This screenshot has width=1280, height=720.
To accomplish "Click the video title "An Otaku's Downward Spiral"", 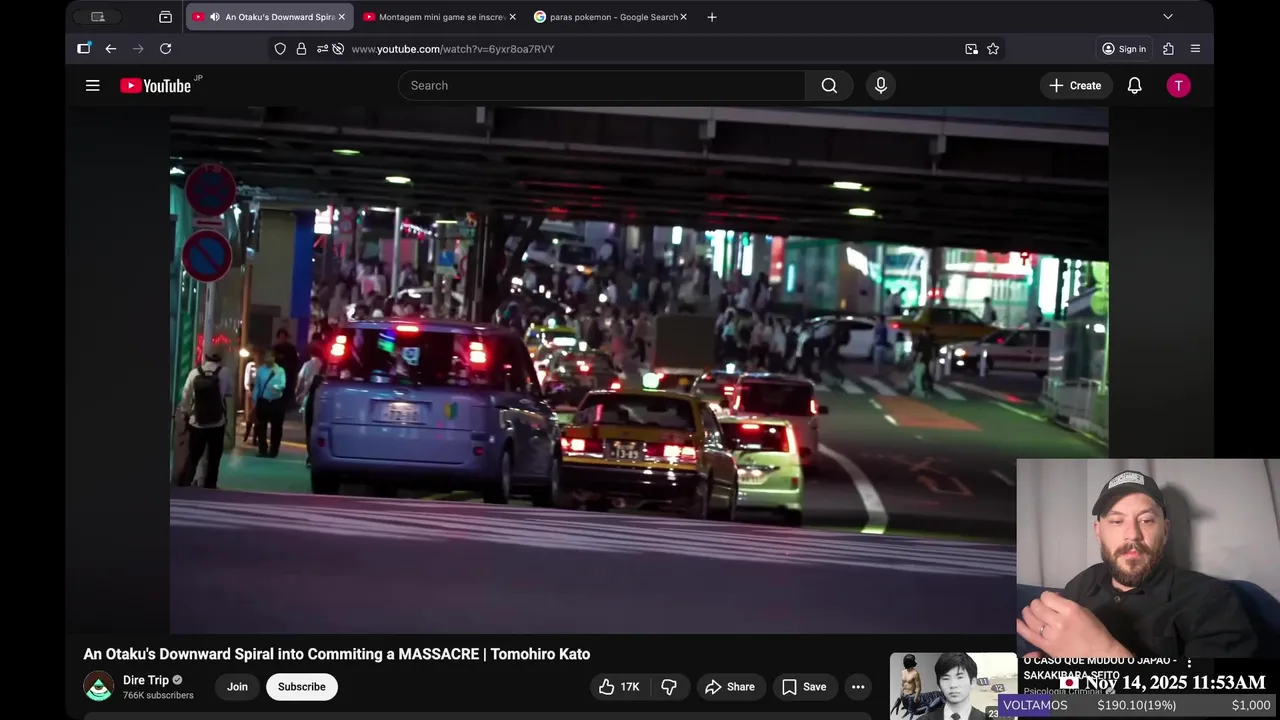I will click(336, 654).
